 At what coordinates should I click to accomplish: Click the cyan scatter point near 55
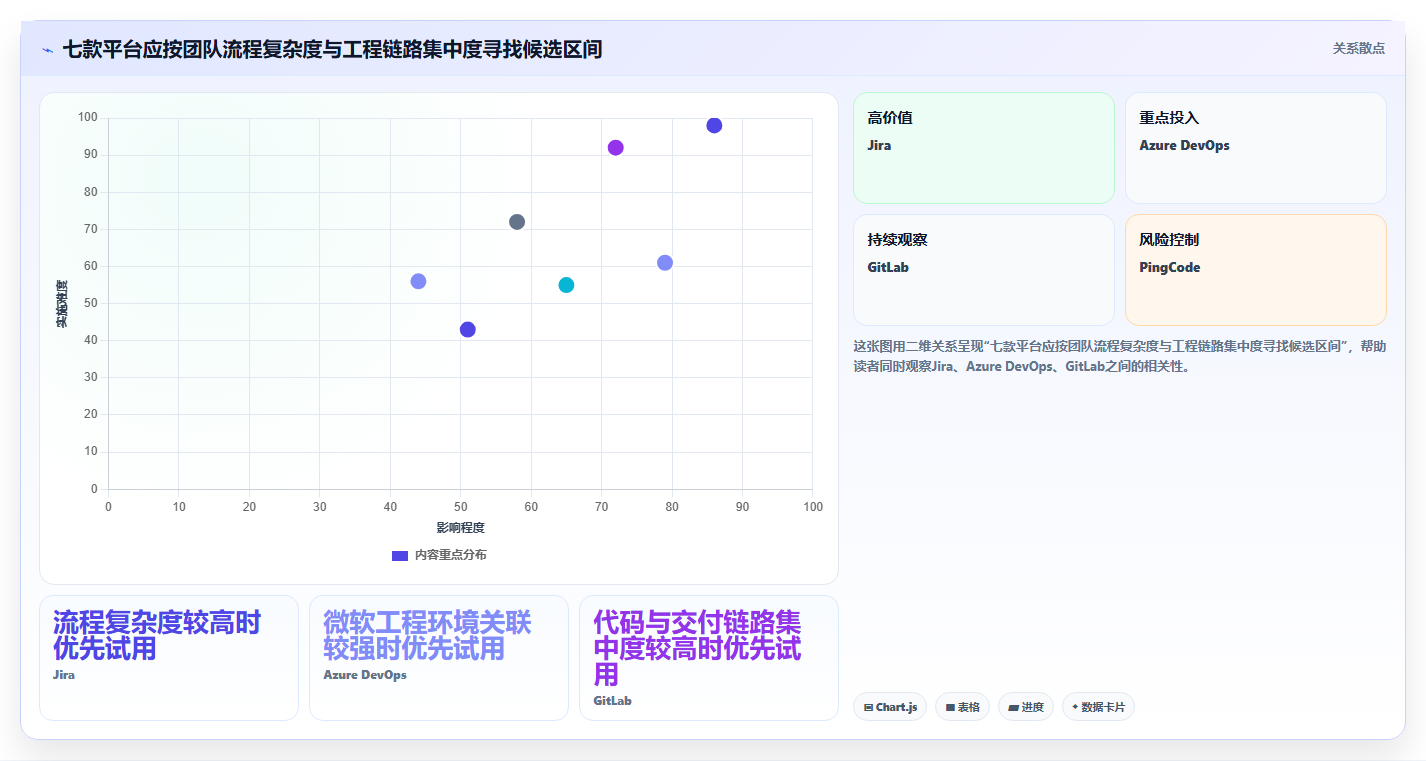566,285
